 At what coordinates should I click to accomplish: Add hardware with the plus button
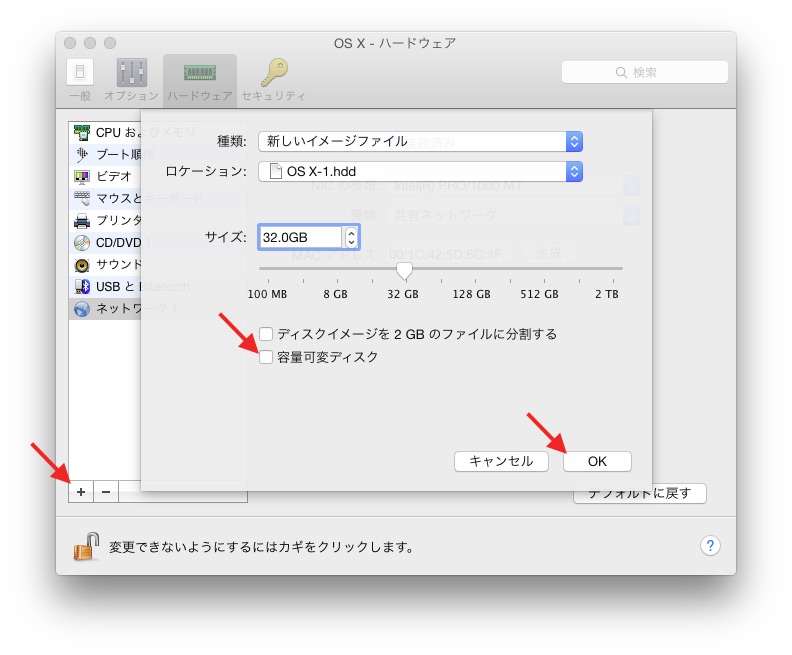[x=81, y=491]
